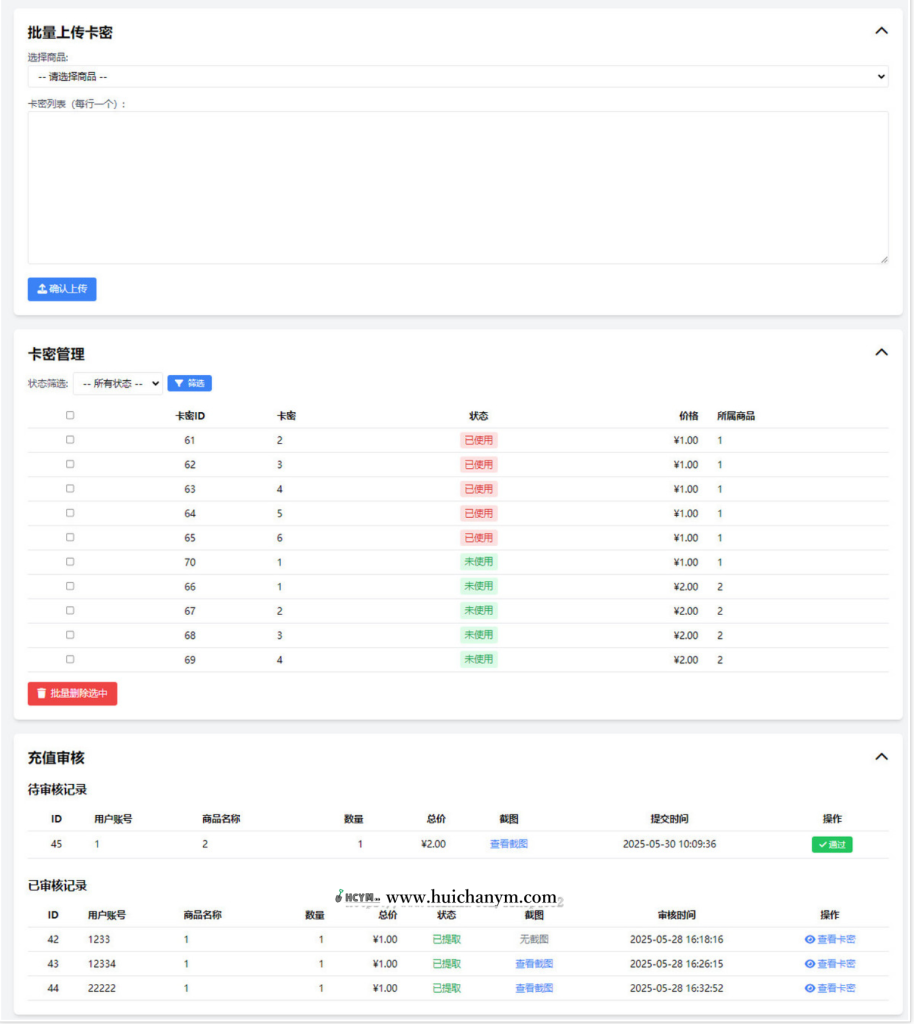Open 查看截图 for reviewed record 44

(533, 988)
